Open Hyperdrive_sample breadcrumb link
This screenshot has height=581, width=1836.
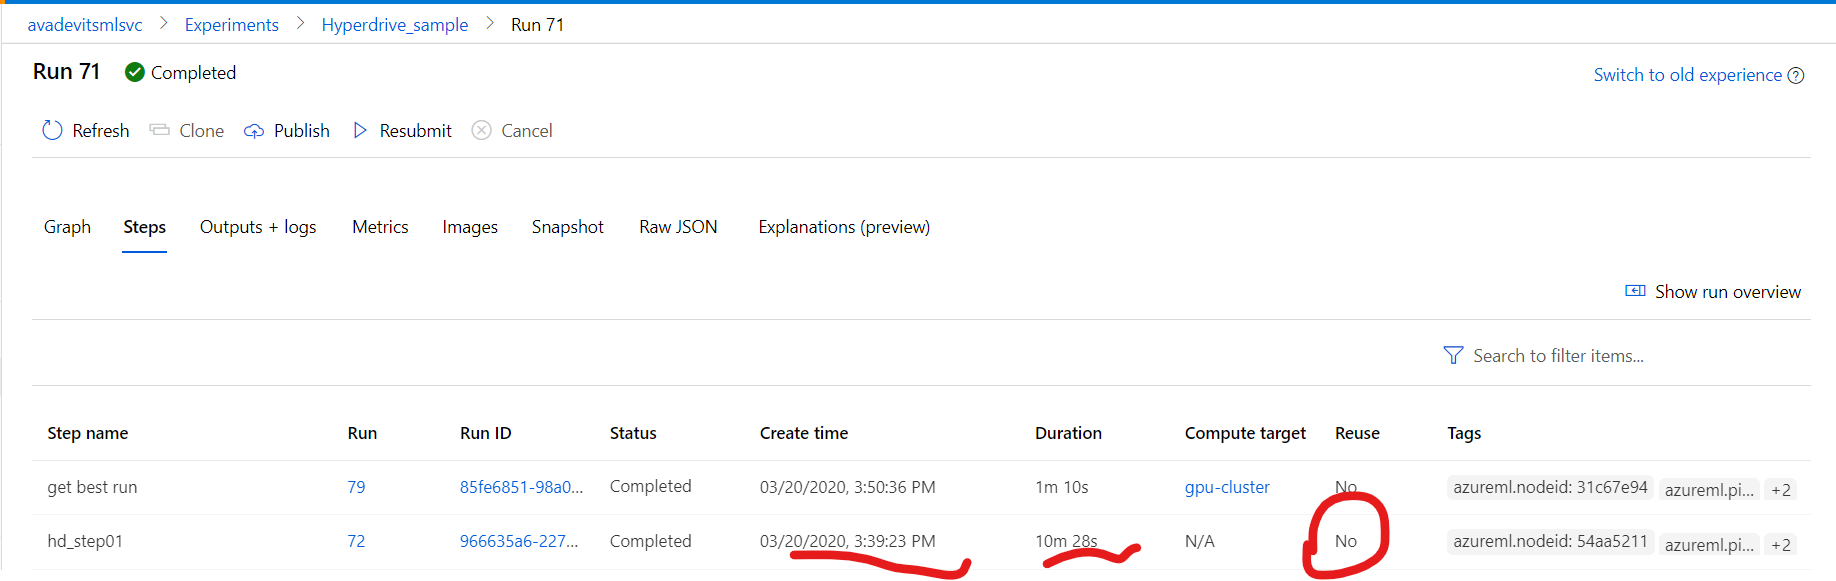click(x=394, y=25)
